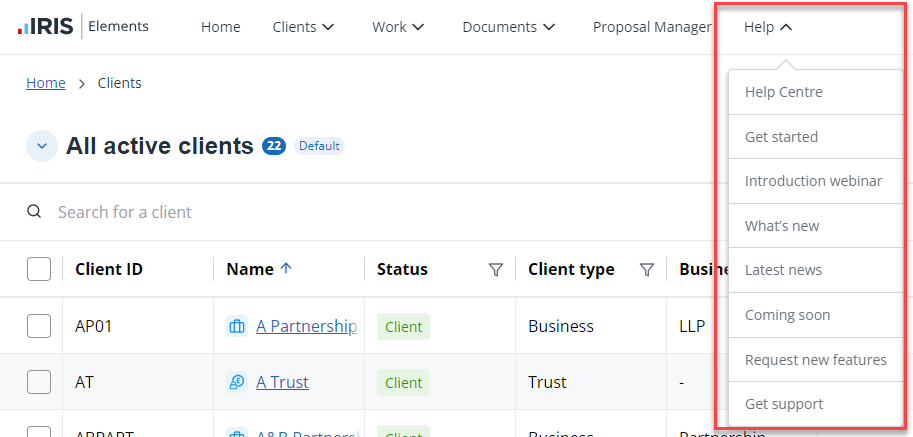Image resolution: width=913 pixels, height=437 pixels.
Task: Click the search magnifier icon
Action: point(35,212)
